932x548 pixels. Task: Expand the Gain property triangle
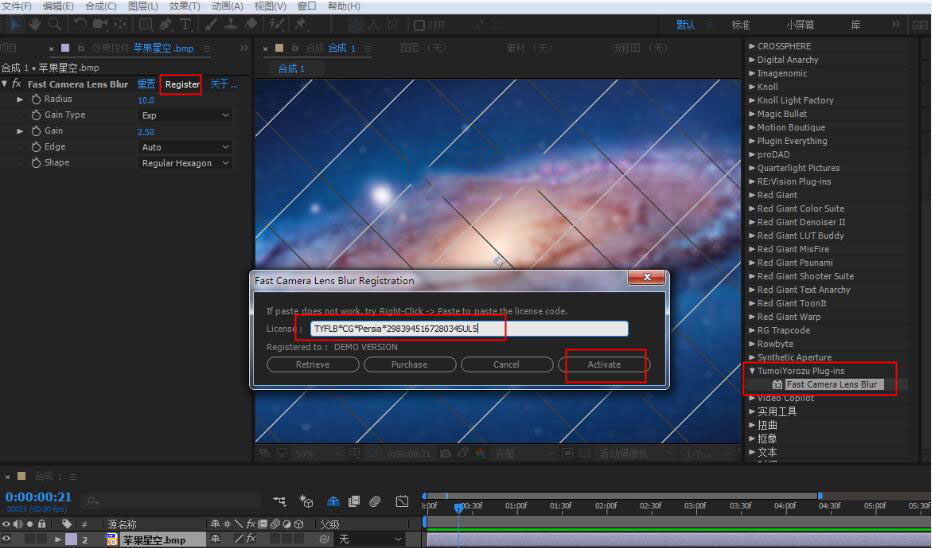point(20,131)
